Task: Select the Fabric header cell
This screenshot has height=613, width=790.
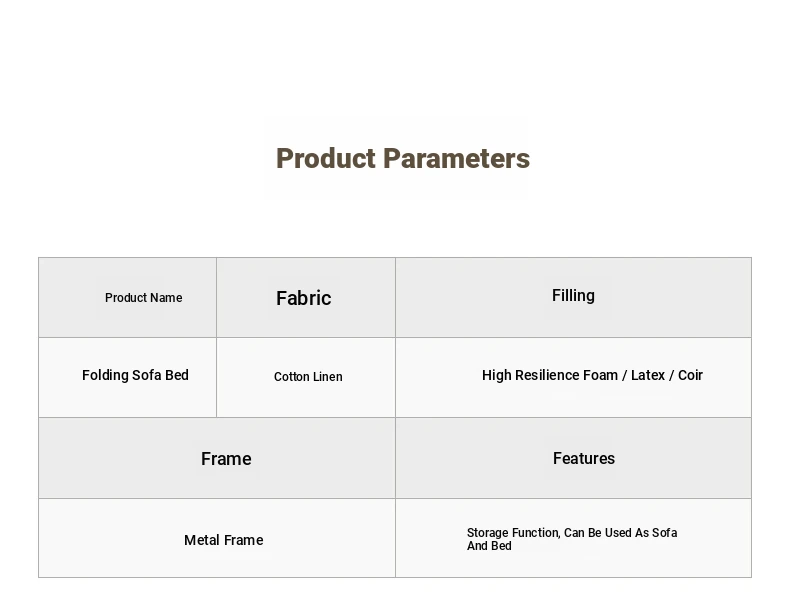Action: [x=306, y=297]
